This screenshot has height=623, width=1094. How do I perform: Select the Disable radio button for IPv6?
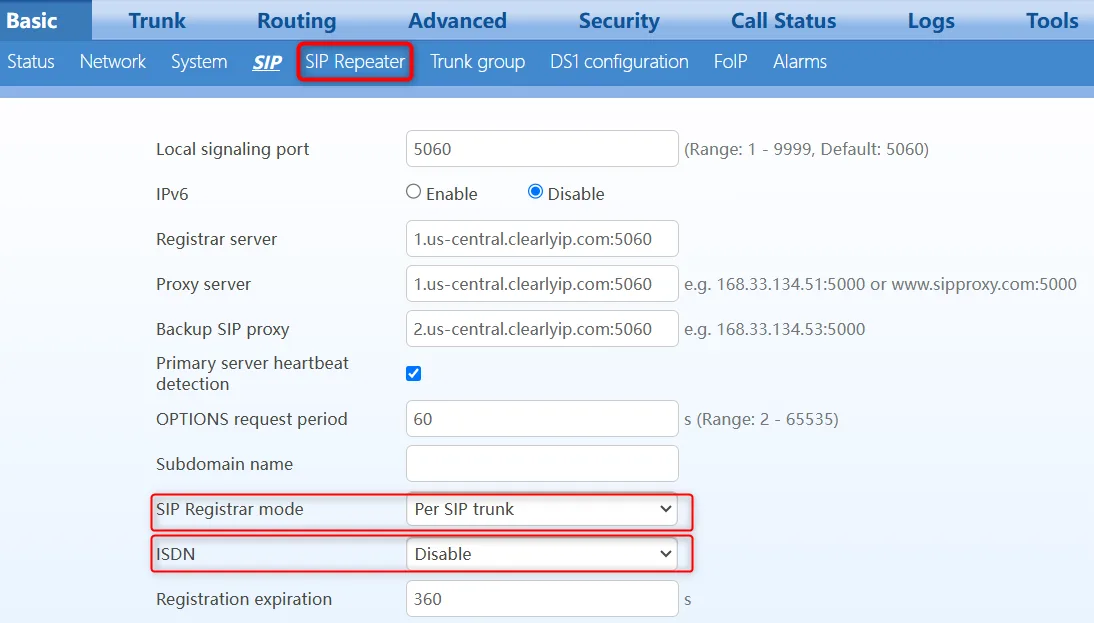[x=535, y=192]
